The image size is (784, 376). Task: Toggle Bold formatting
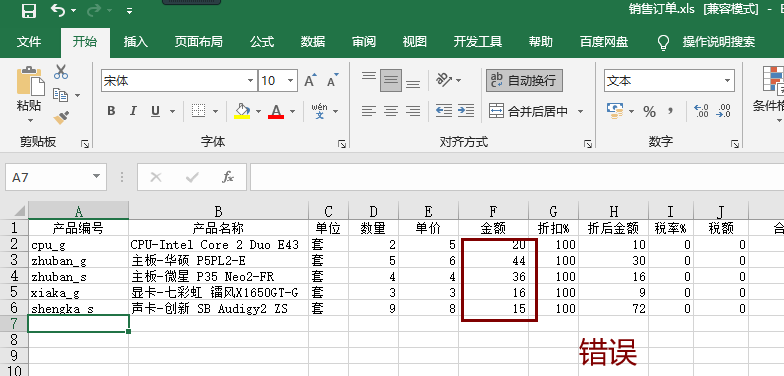tap(111, 111)
